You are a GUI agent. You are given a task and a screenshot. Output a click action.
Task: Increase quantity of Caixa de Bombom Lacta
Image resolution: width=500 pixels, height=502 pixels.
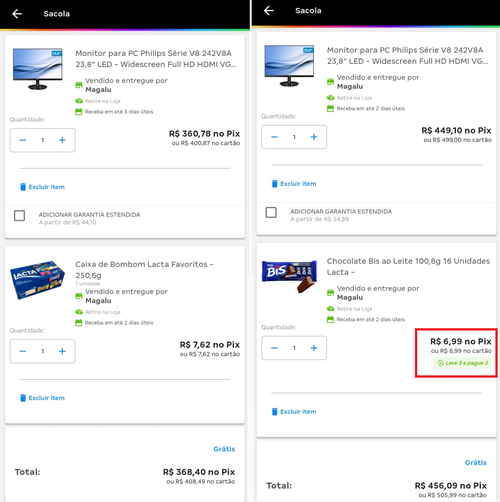tap(62, 351)
